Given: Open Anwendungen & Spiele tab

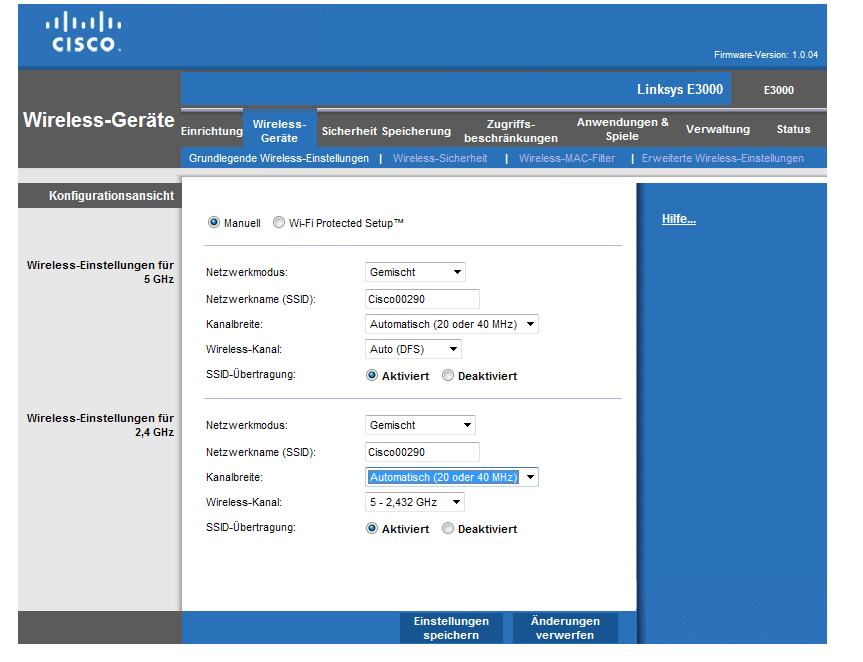Looking at the screenshot, I should pos(622,129).
